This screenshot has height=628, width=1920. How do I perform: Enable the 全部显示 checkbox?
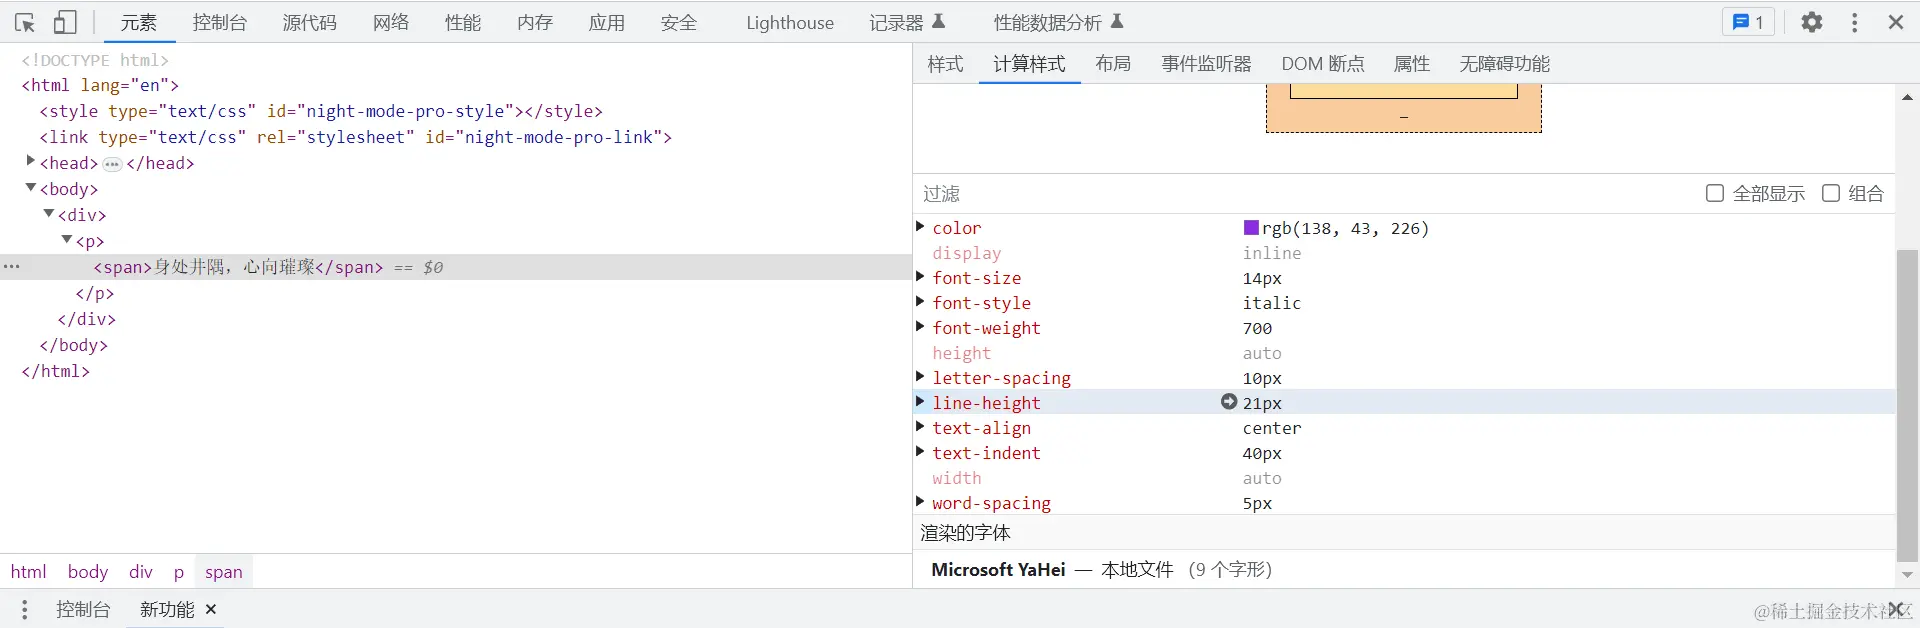(1715, 193)
